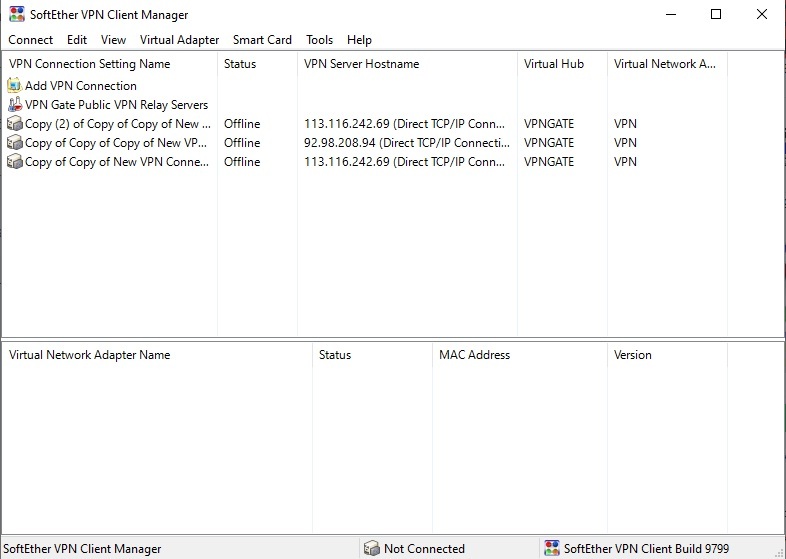
Task: Open the Virtual Adapter menu
Action: pos(179,40)
